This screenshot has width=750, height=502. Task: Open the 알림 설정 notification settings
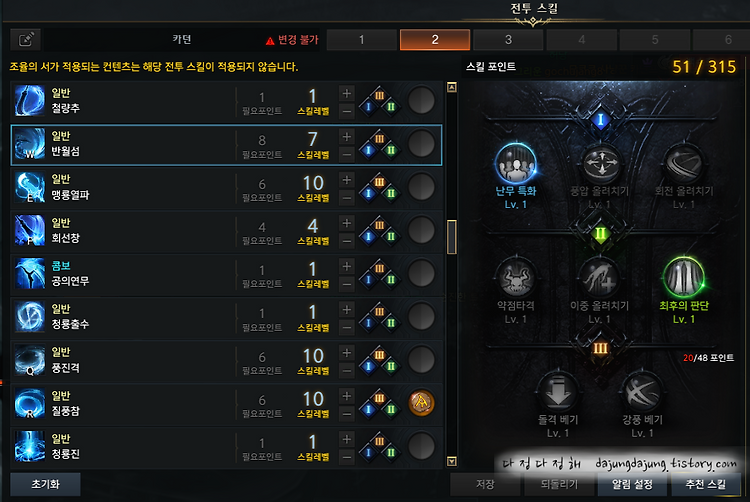pyautogui.click(x=632, y=484)
